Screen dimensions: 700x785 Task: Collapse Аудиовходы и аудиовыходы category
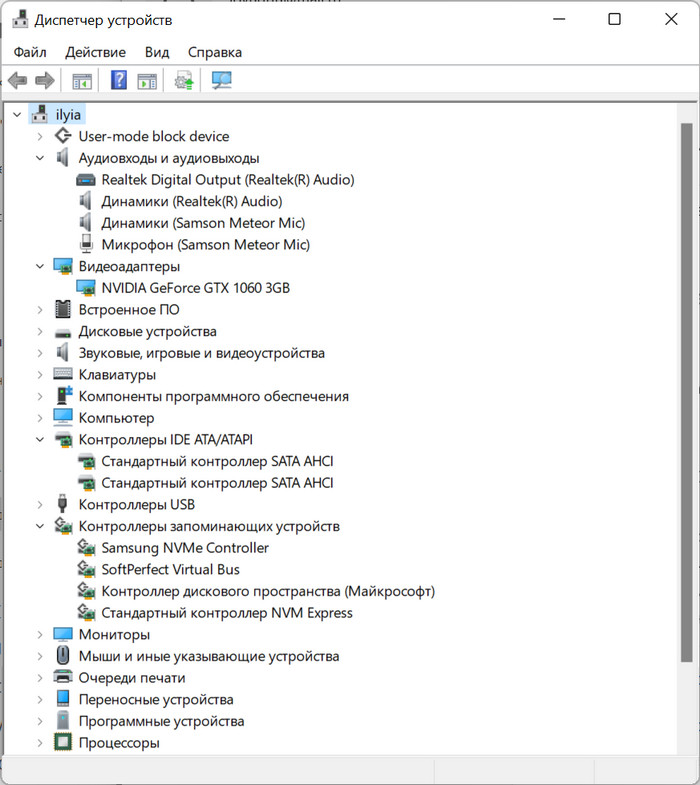click(40, 158)
